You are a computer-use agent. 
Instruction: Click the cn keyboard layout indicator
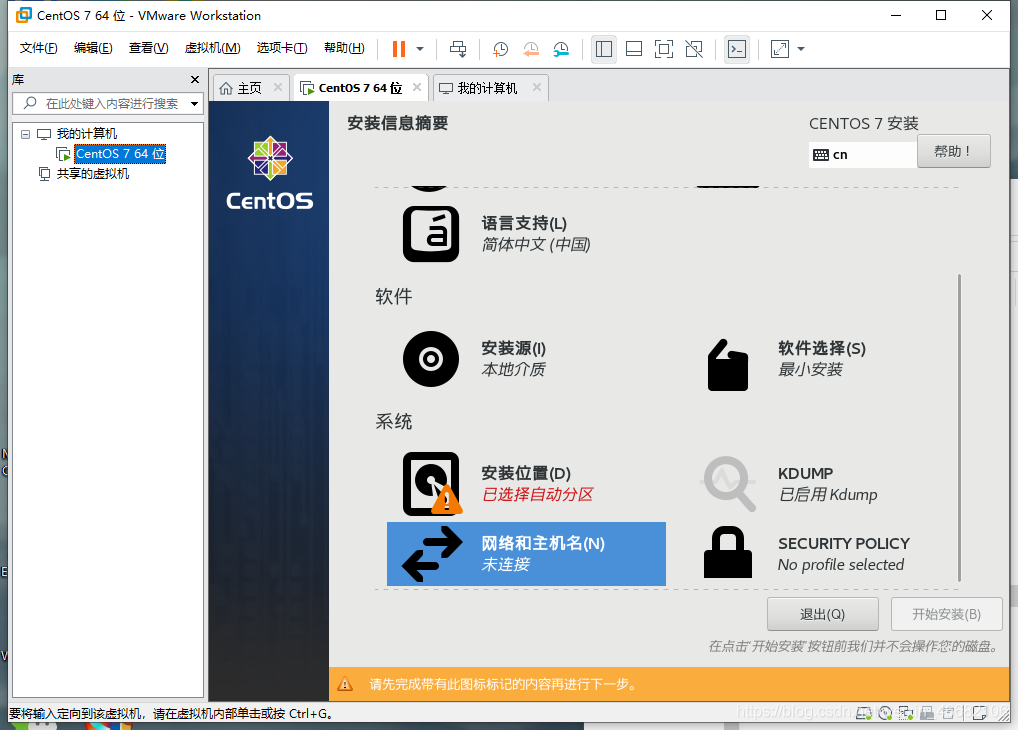point(862,155)
